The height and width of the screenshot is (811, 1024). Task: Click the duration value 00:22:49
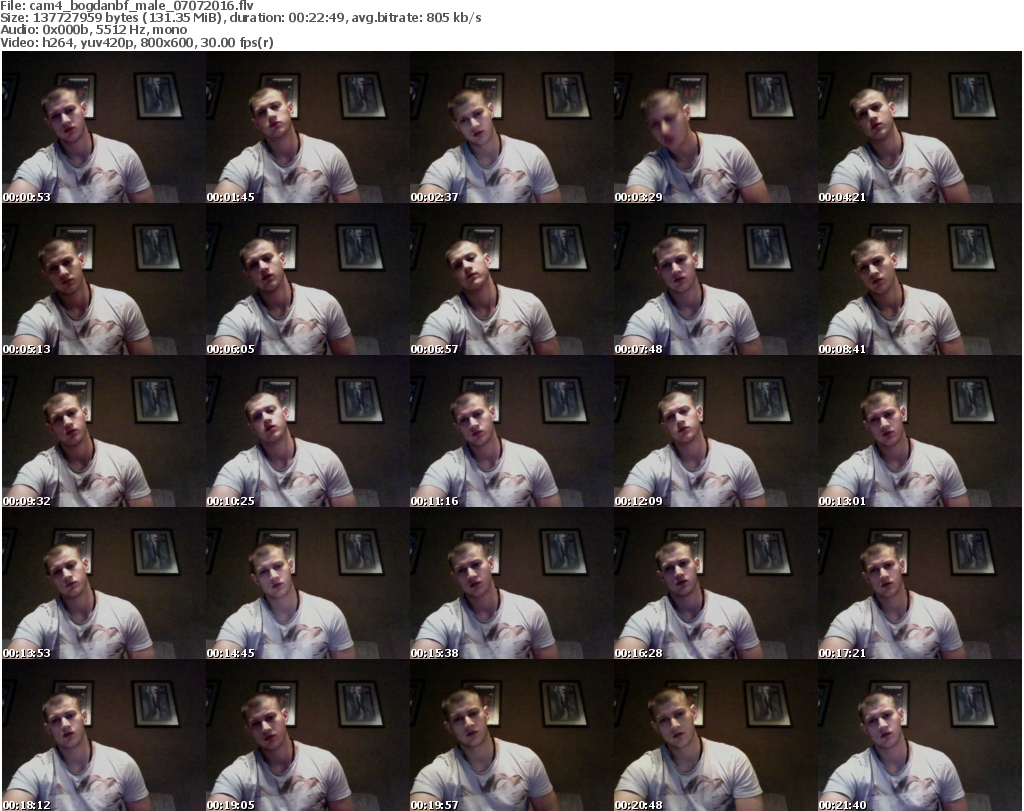317,18
